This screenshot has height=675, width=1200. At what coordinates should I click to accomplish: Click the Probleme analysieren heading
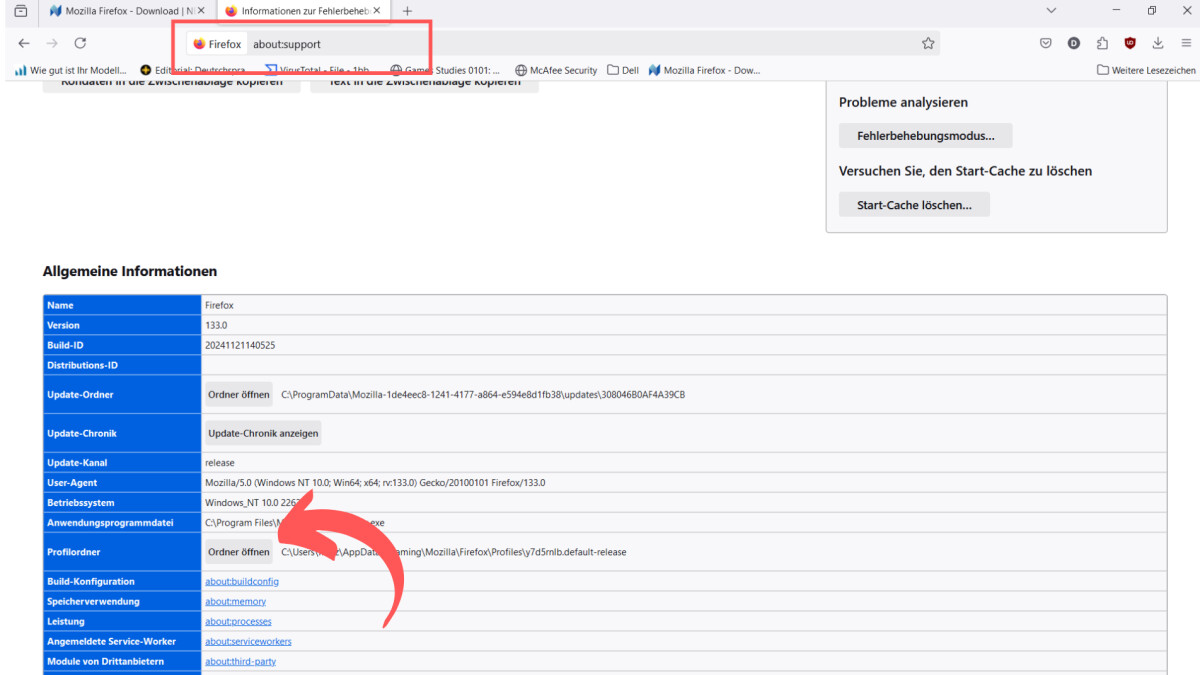[x=903, y=102]
